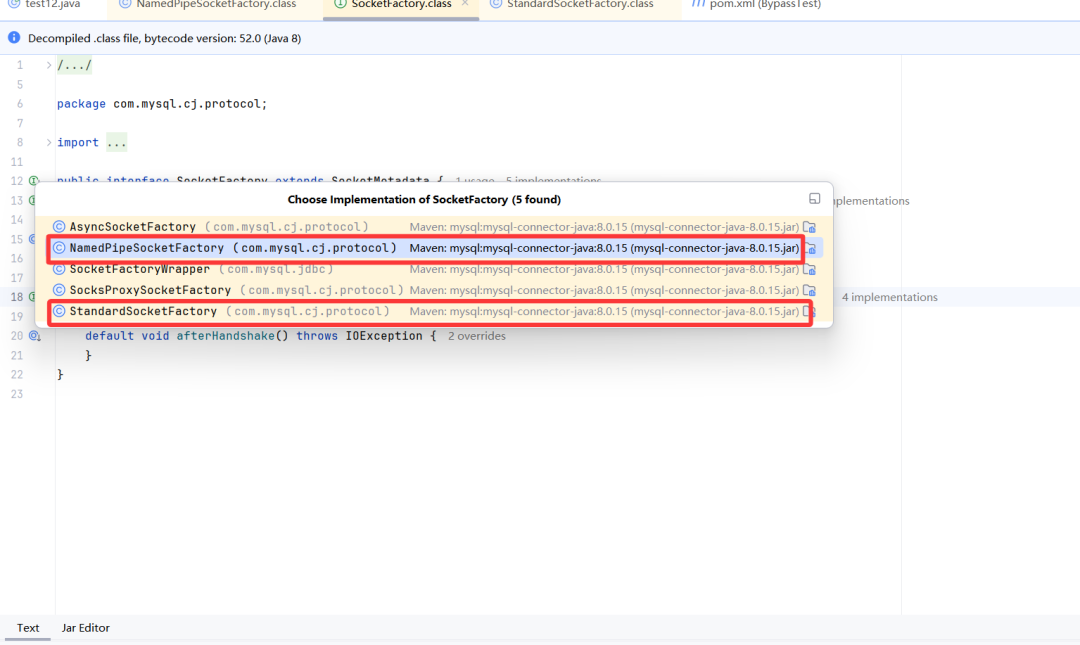1080x645 pixels.
Task: Click the implemented gutter icon on line 12
Action: coord(34,181)
